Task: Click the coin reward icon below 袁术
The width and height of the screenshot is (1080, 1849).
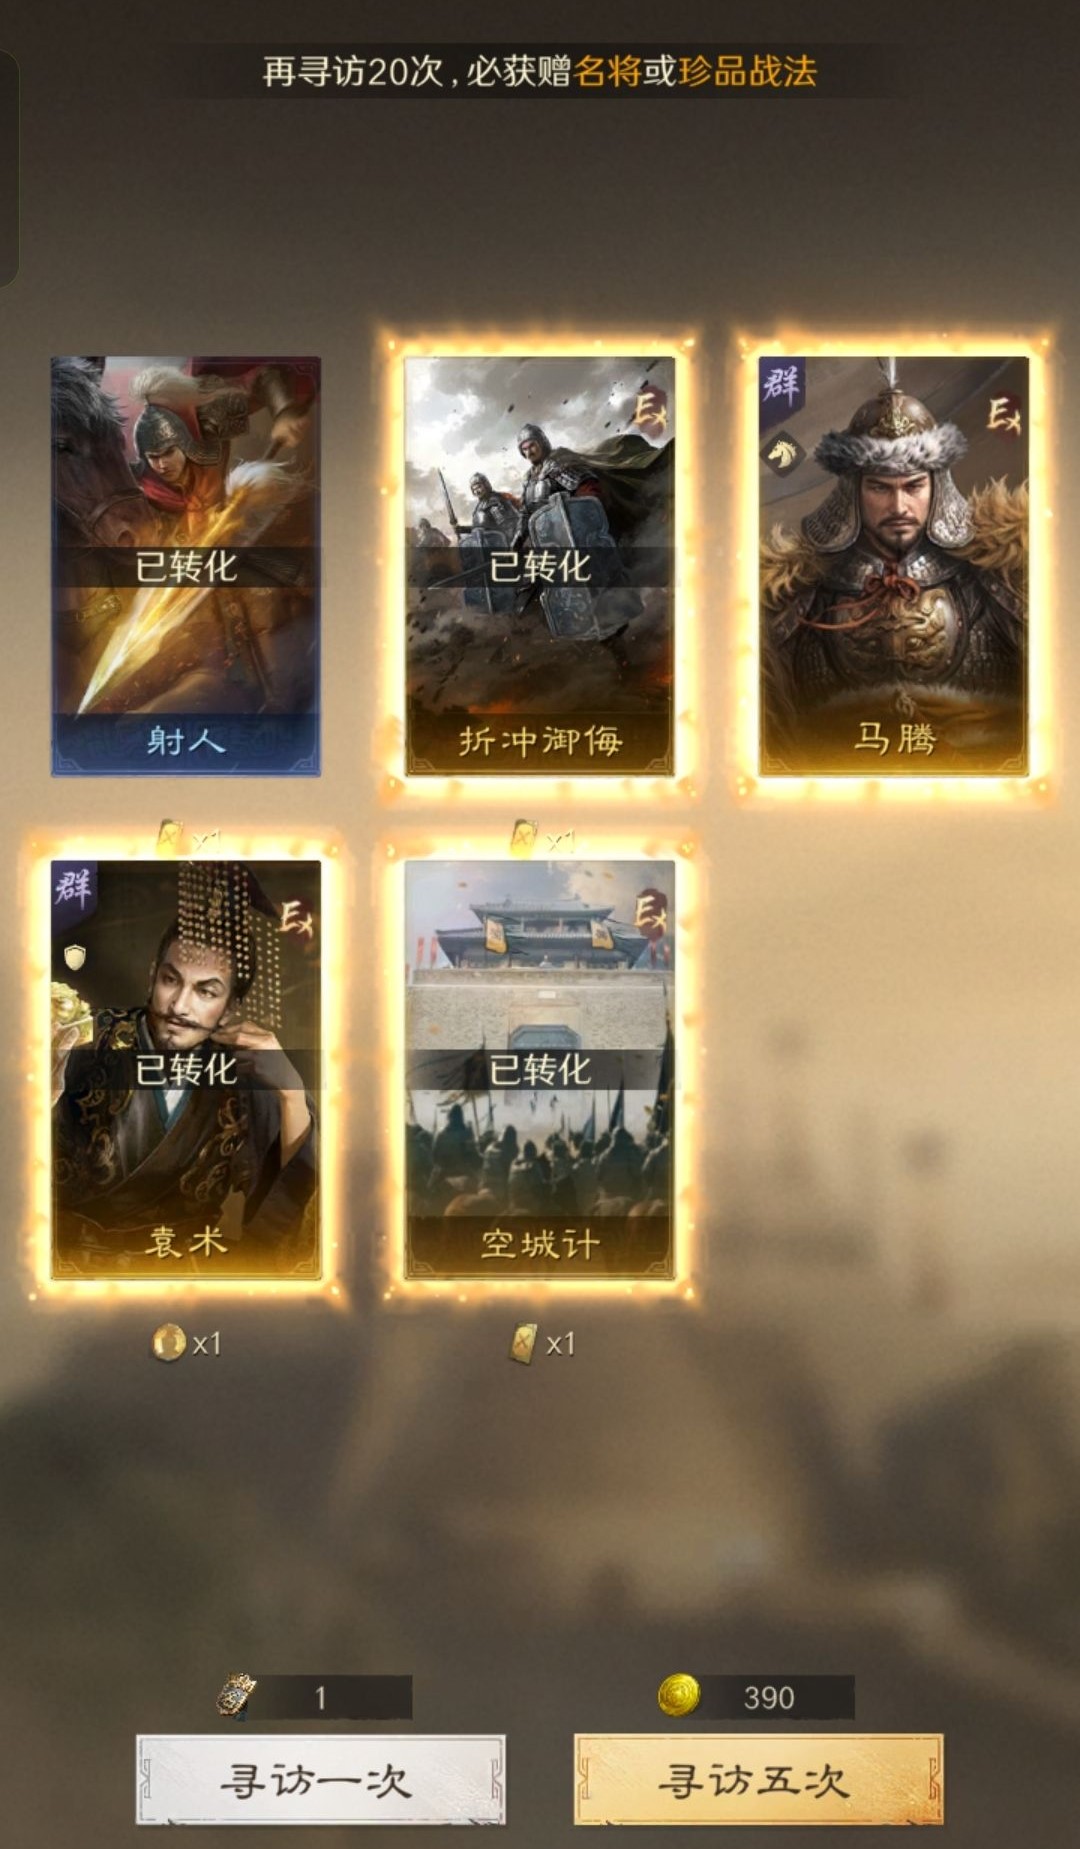Action: 169,1342
